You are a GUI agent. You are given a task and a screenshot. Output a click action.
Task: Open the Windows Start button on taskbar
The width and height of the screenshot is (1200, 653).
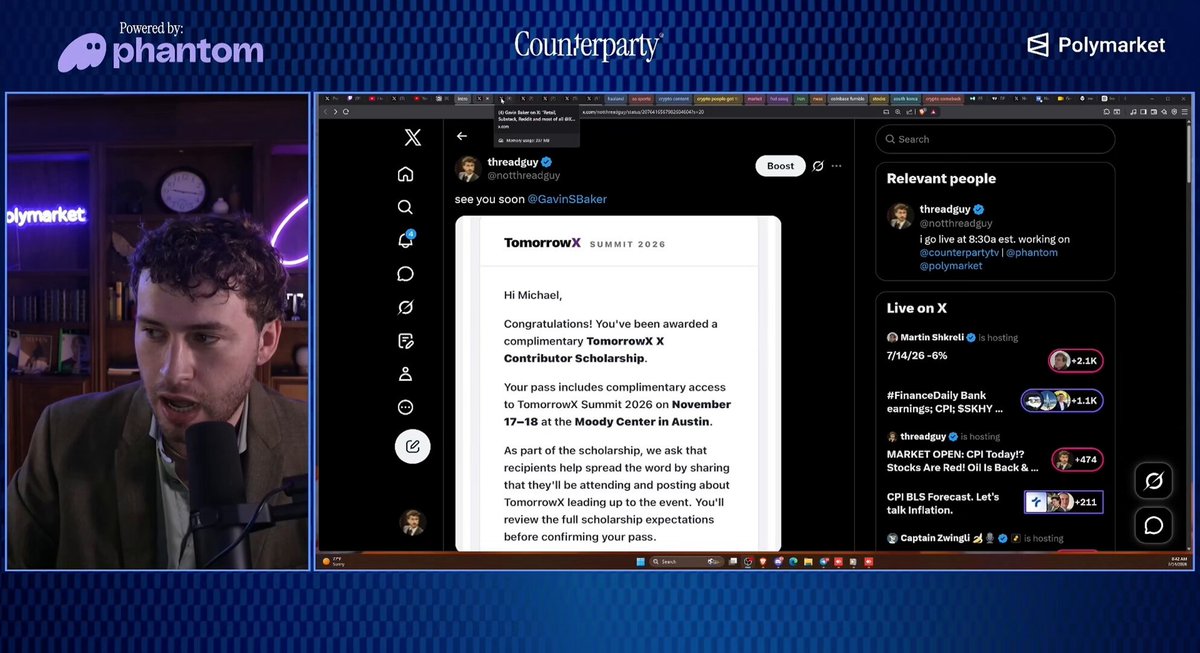pos(639,562)
